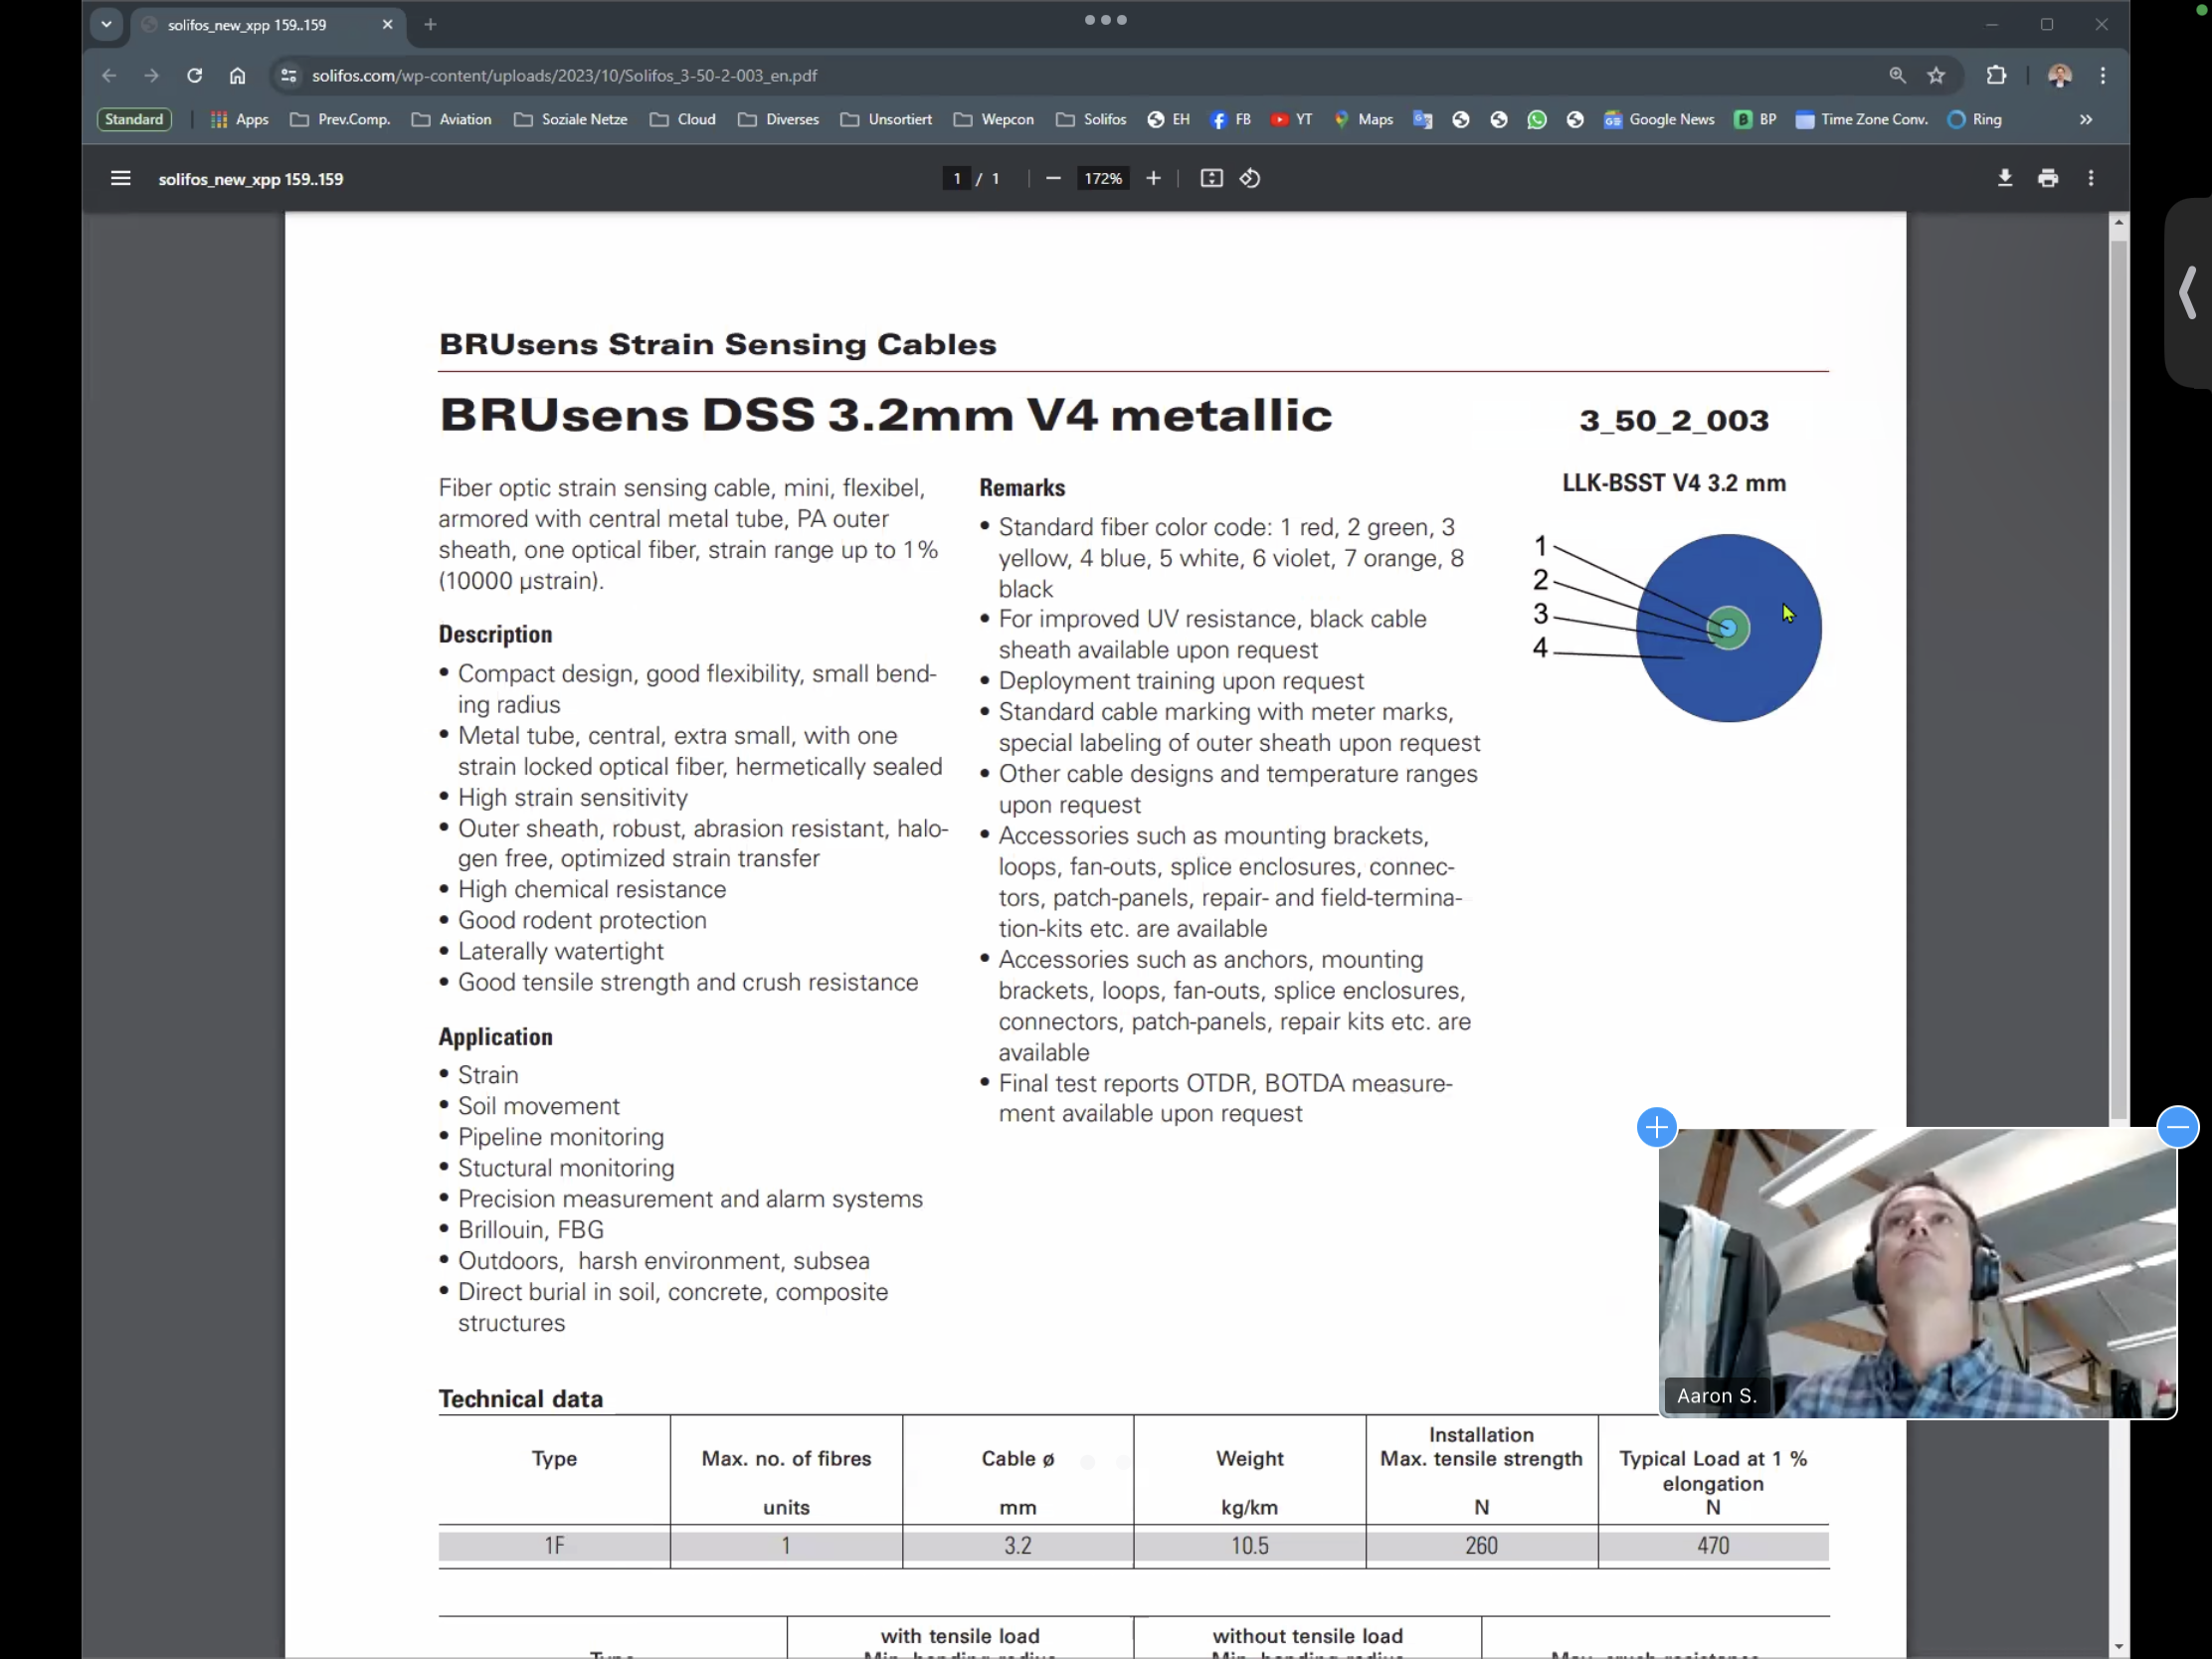Close the solifos_new_xpp tab
Image resolution: width=2212 pixels, height=1659 pixels.
[x=387, y=25]
